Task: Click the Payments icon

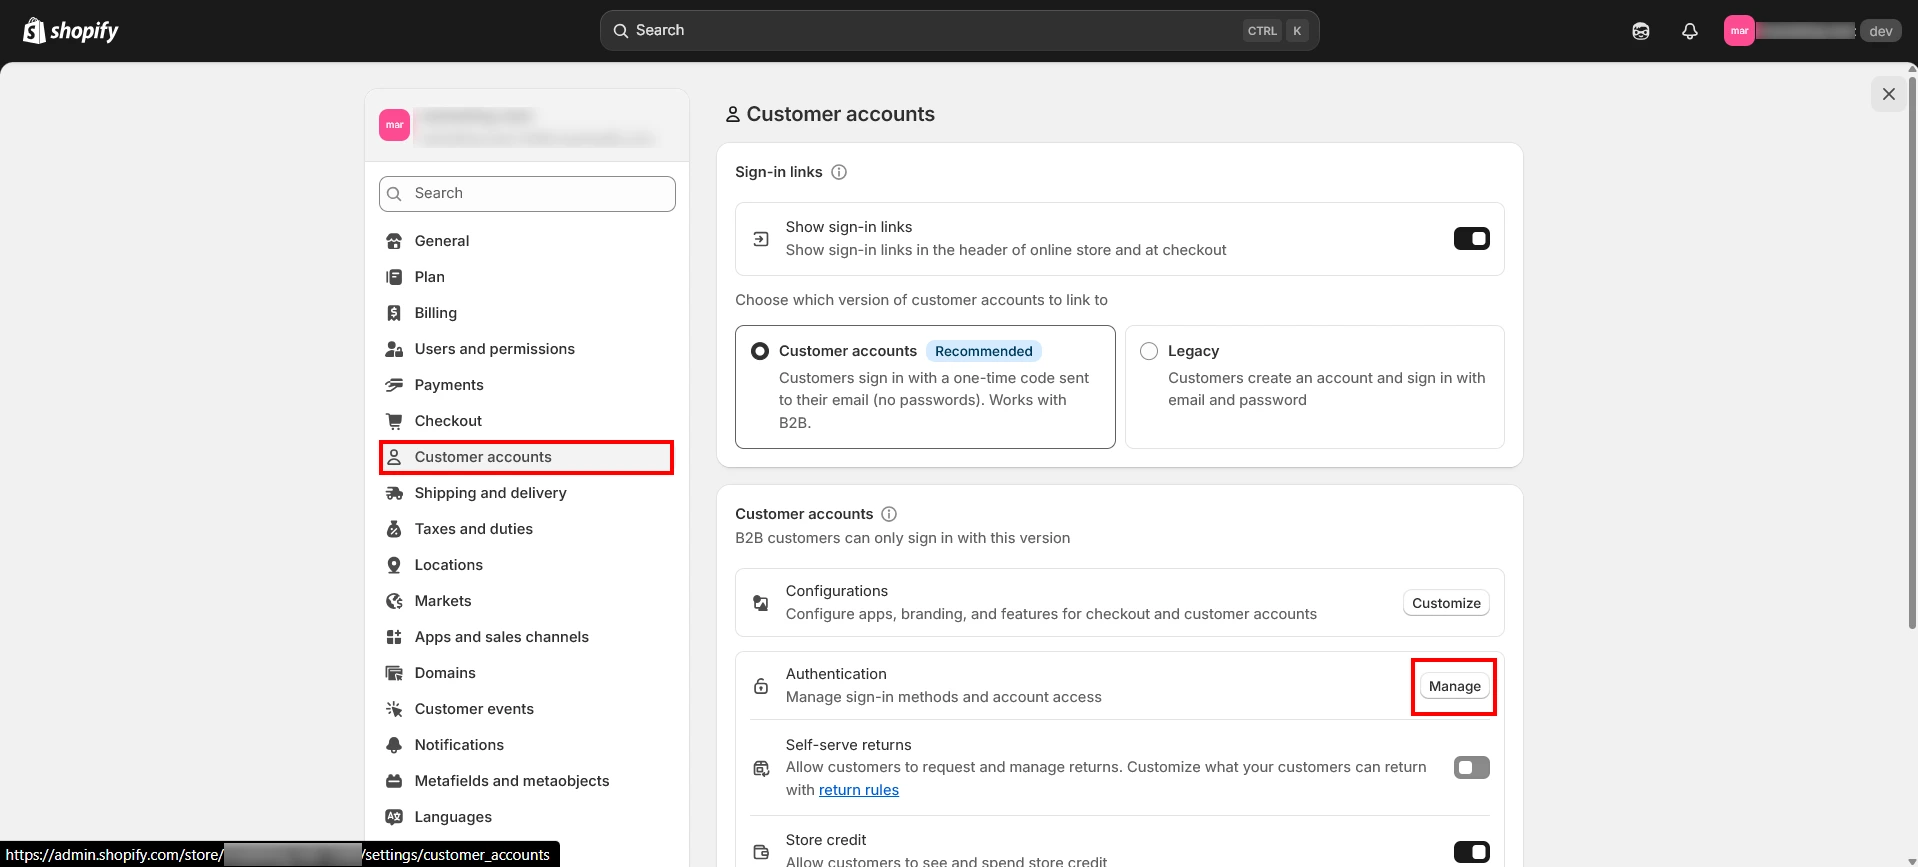Action: click(x=394, y=385)
